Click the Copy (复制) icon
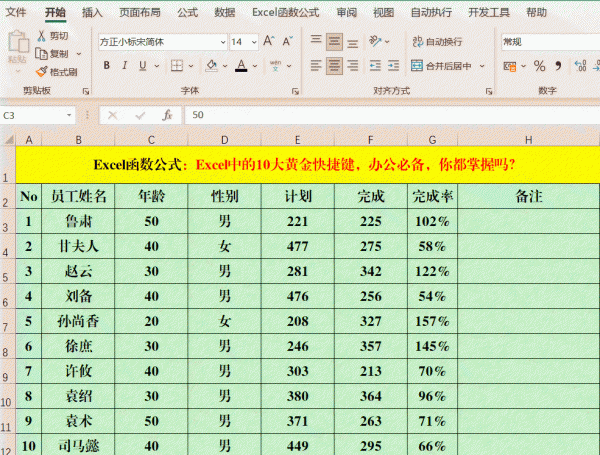The width and height of the screenshot is (600, 455). [41, 54]
